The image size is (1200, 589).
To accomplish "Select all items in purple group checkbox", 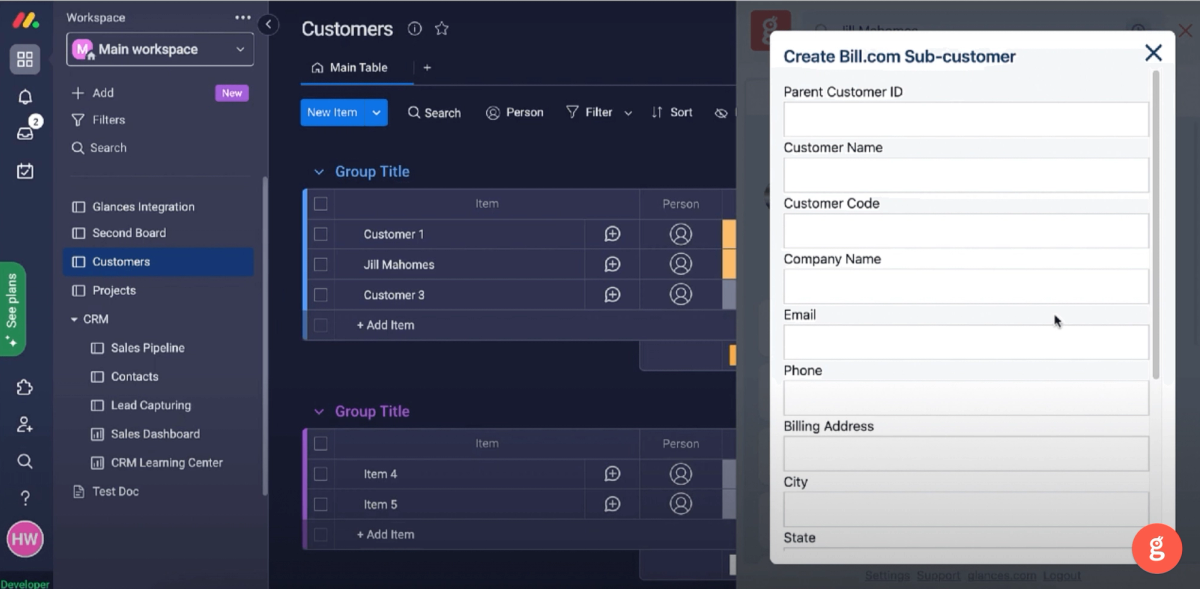I will 320,444.
